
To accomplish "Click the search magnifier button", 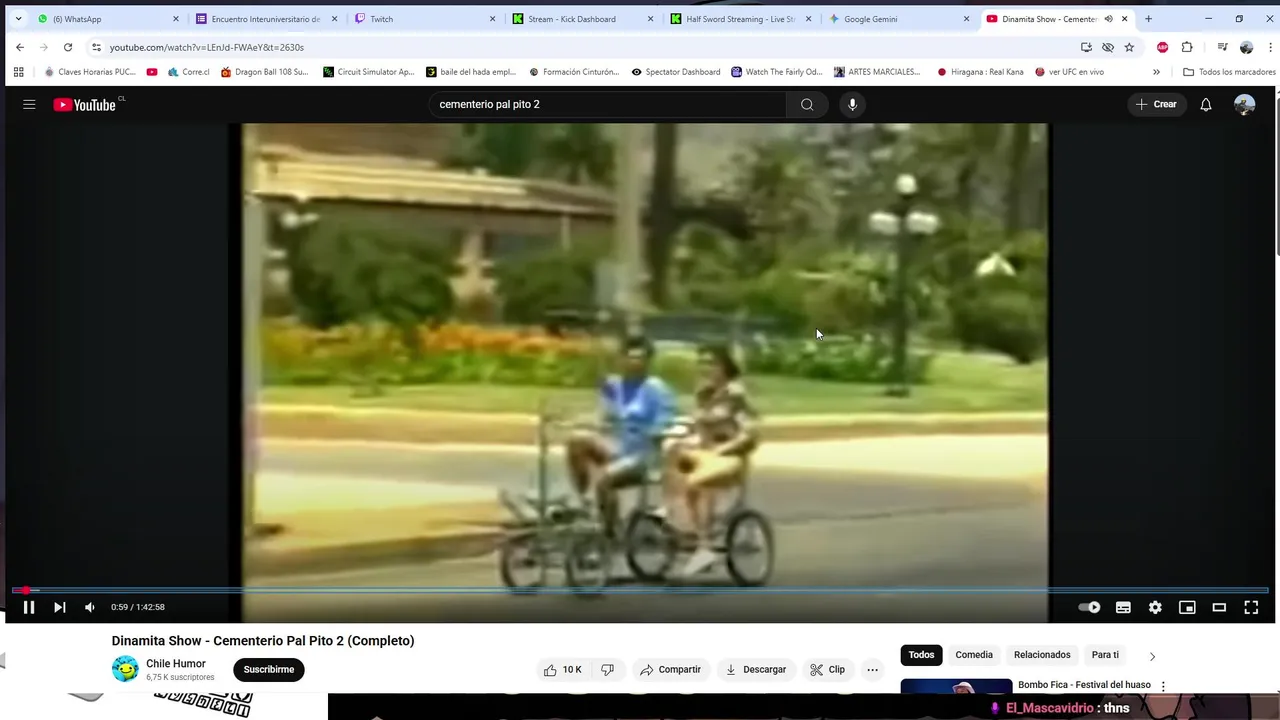I will tap(807, 104).
